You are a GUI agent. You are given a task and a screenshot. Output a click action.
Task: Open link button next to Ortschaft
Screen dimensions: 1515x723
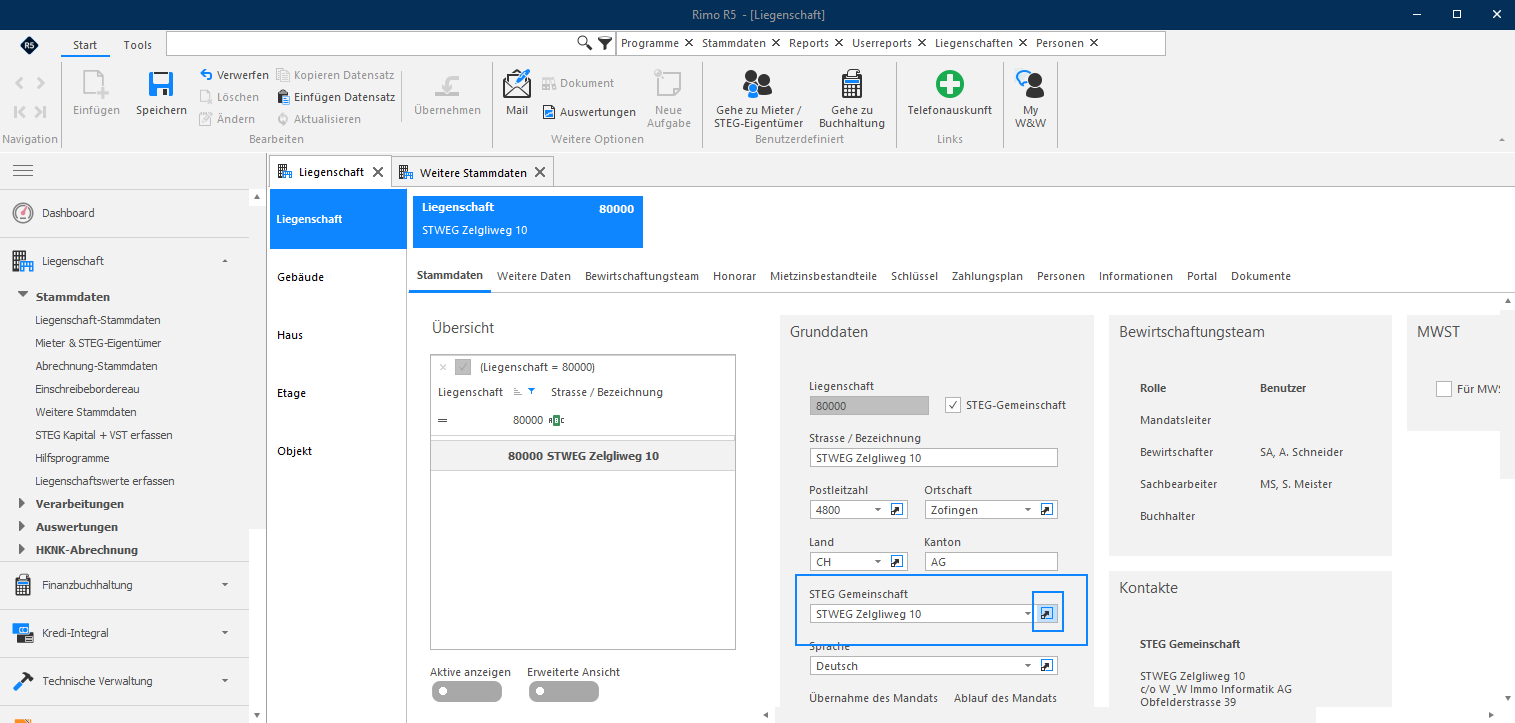(1047, 509)
